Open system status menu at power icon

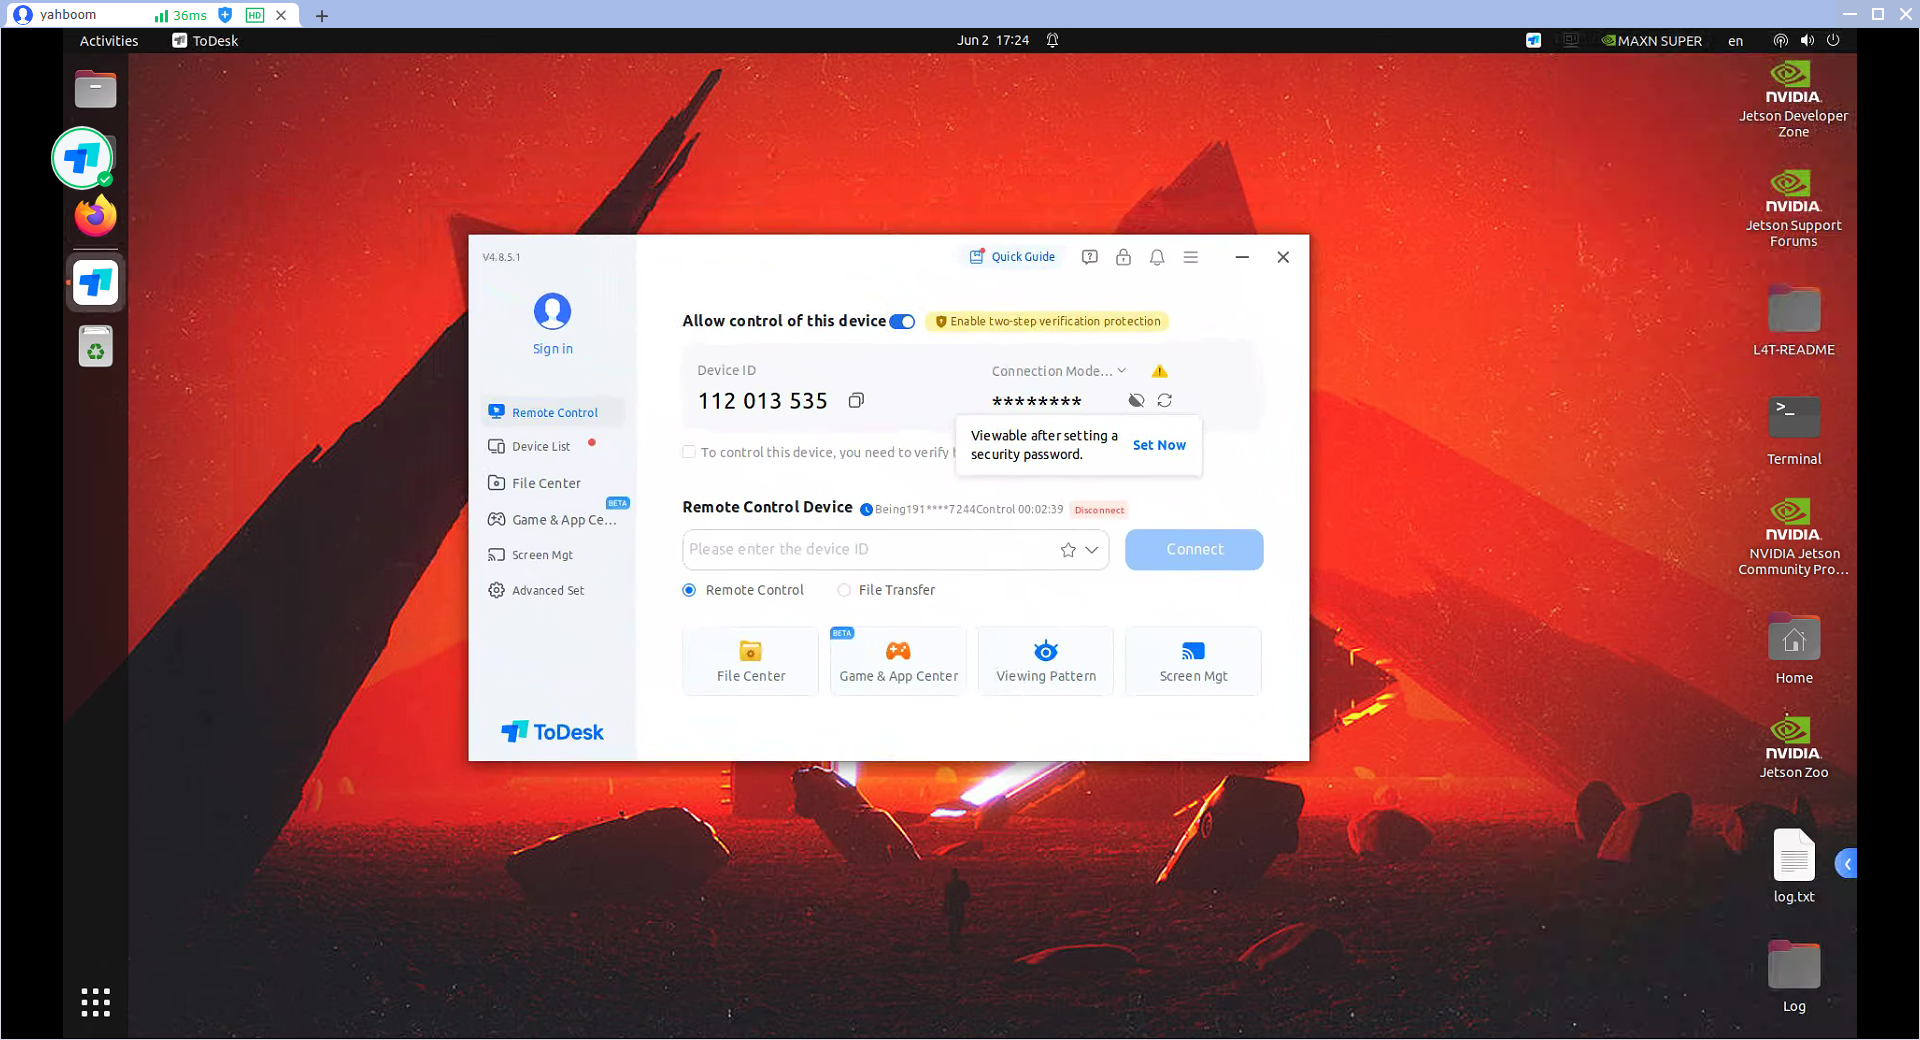[1833, 41]
